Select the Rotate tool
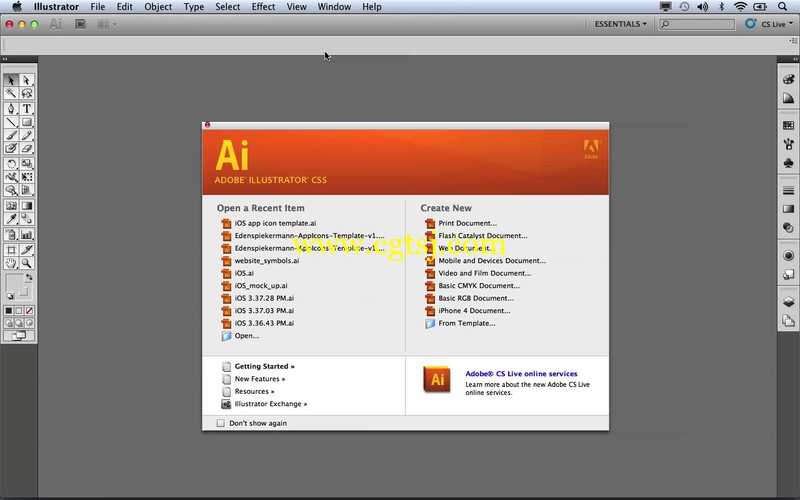The width and height of the screenshot is (800, 500). pyautogui.click(x=11, y=164)
